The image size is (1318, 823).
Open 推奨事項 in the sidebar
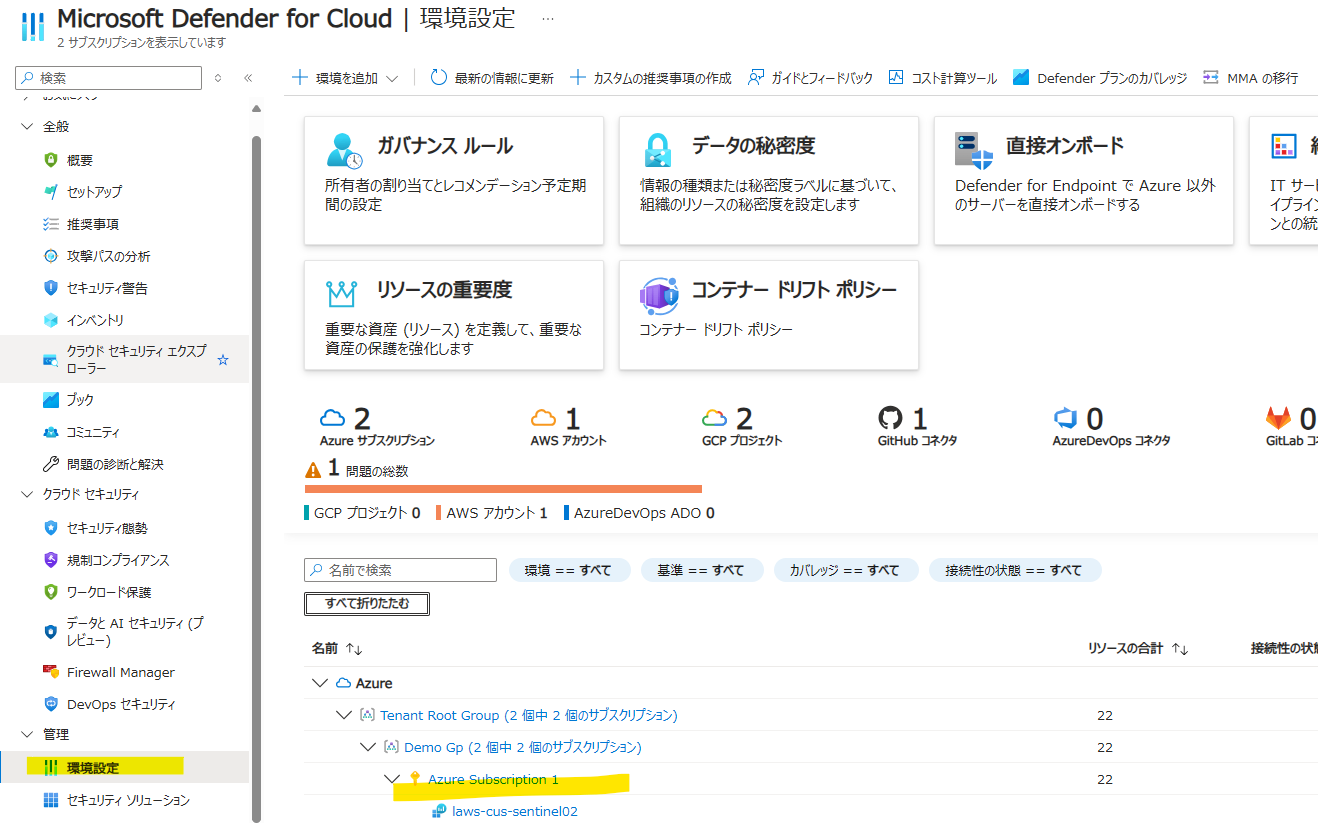coord(92,224)
